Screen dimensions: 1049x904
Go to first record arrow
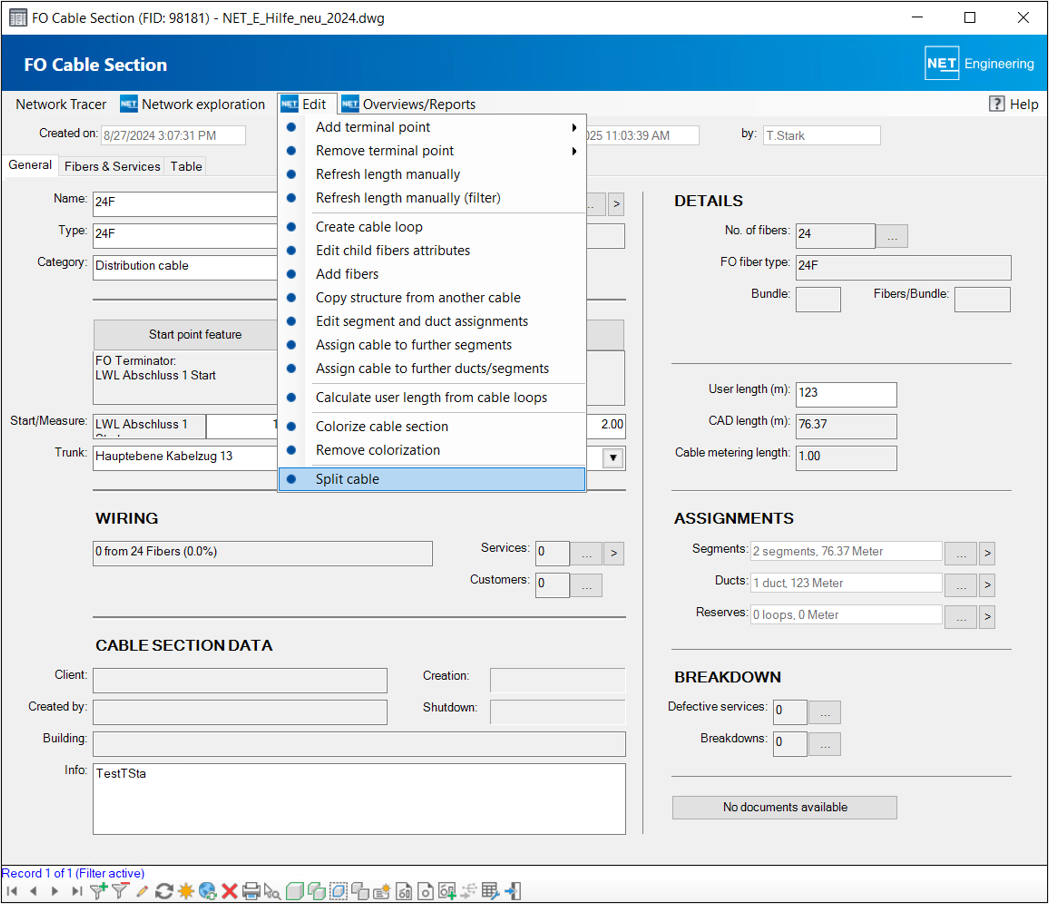(x=12, y=891)
